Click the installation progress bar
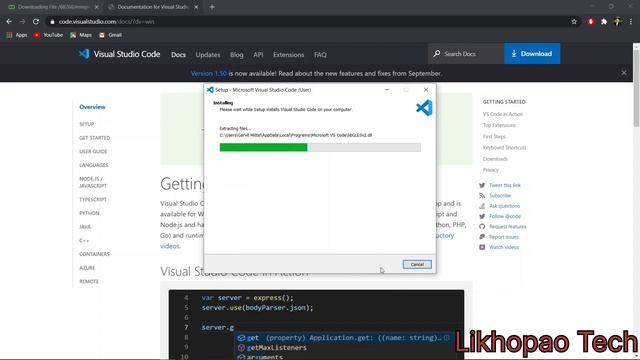The width and height of the screenshot is (640, 360). (x=320, y=147)
